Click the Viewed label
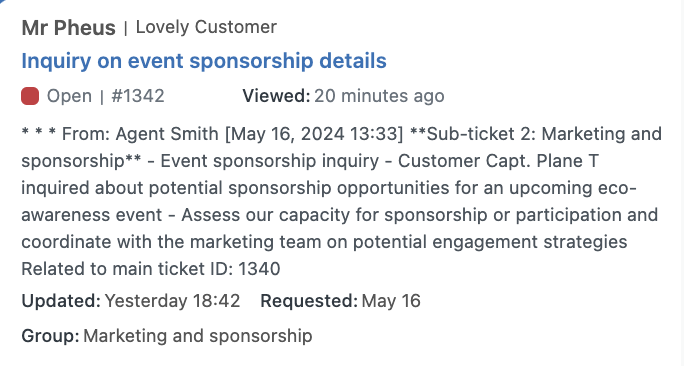The width and height of the screenshot is (684, 366). tap(276, 96)
